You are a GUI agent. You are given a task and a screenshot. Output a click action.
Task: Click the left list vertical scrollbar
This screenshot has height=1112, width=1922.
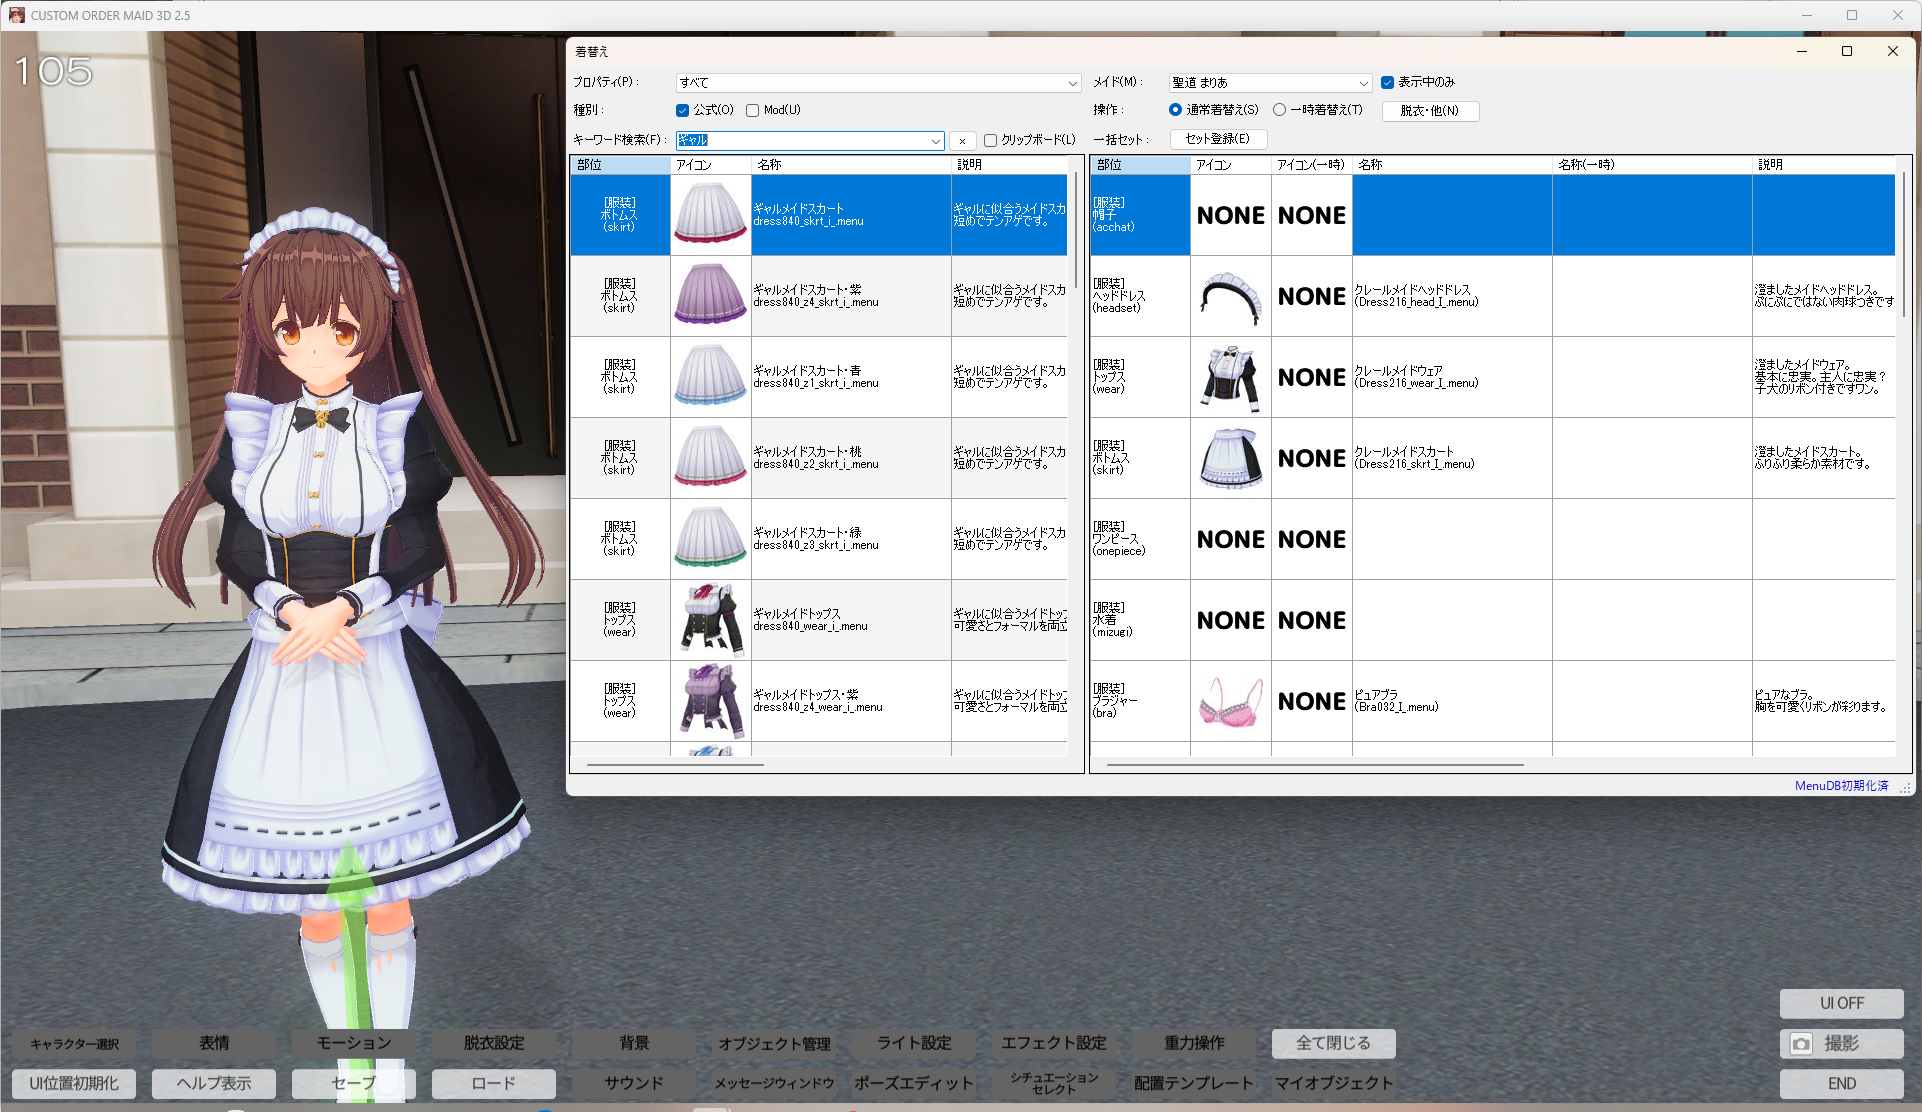click(x=1076, y=230)
